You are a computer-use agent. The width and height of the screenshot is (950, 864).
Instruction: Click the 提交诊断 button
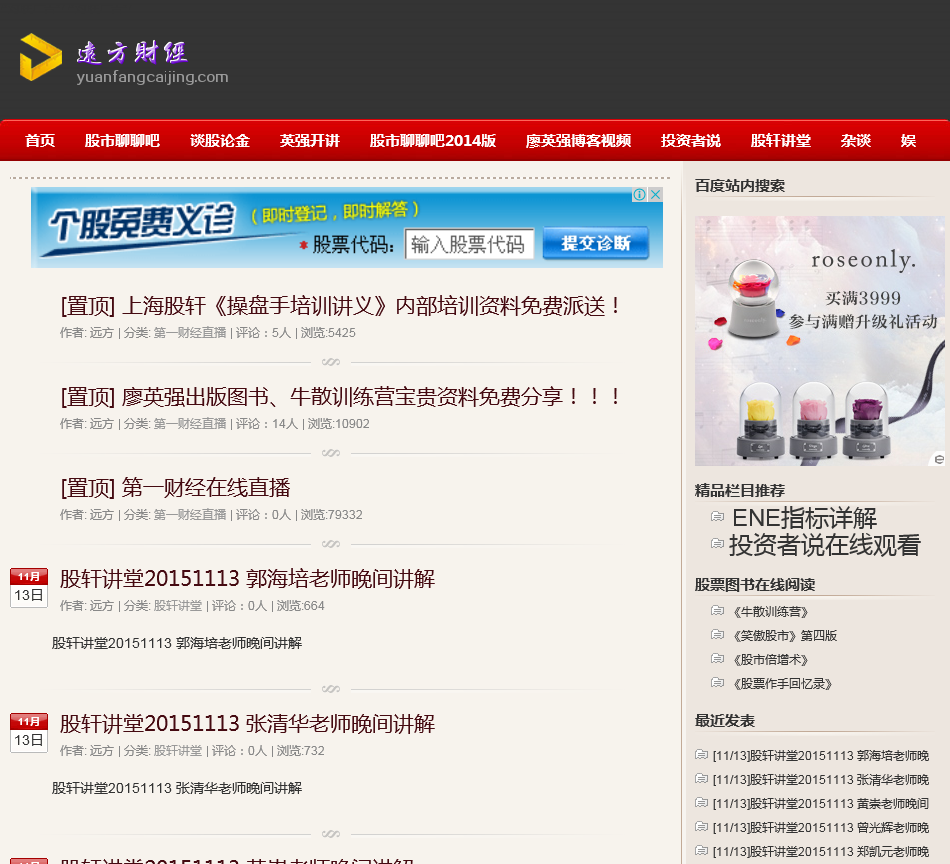pos(596,244)
